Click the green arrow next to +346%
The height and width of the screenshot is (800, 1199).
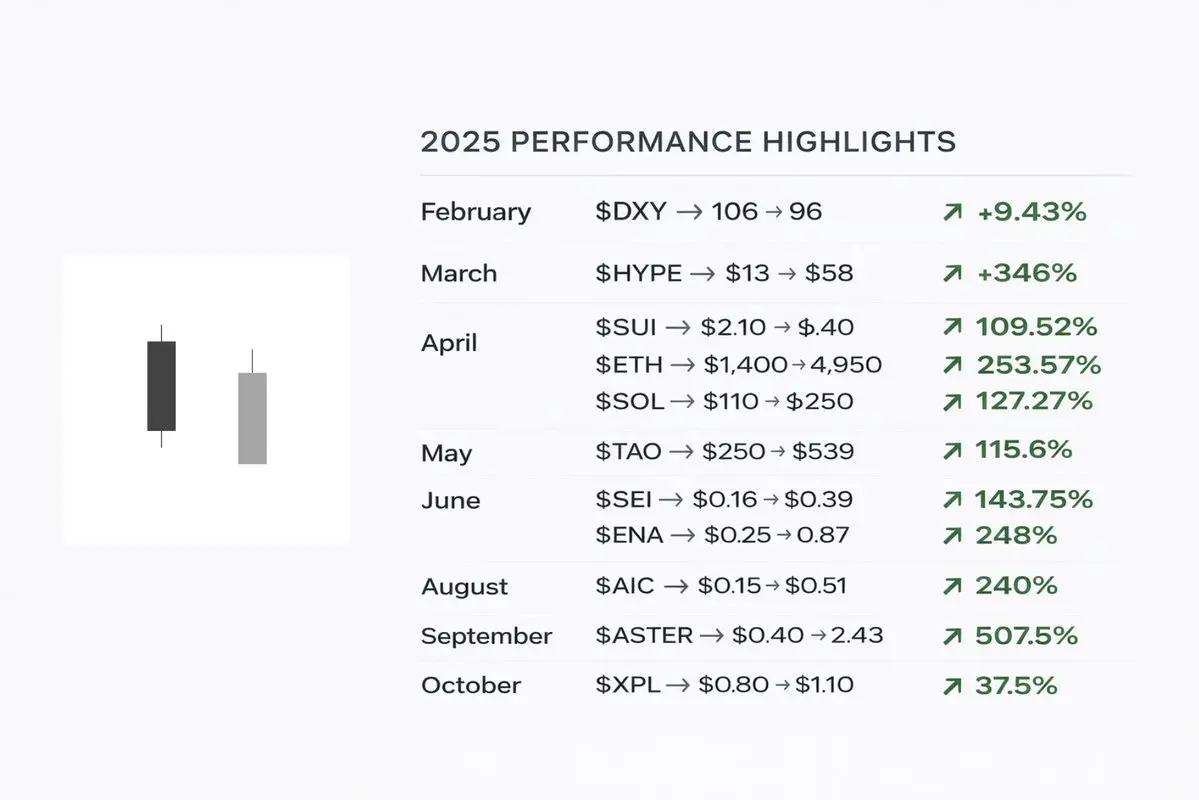point(952,273)
